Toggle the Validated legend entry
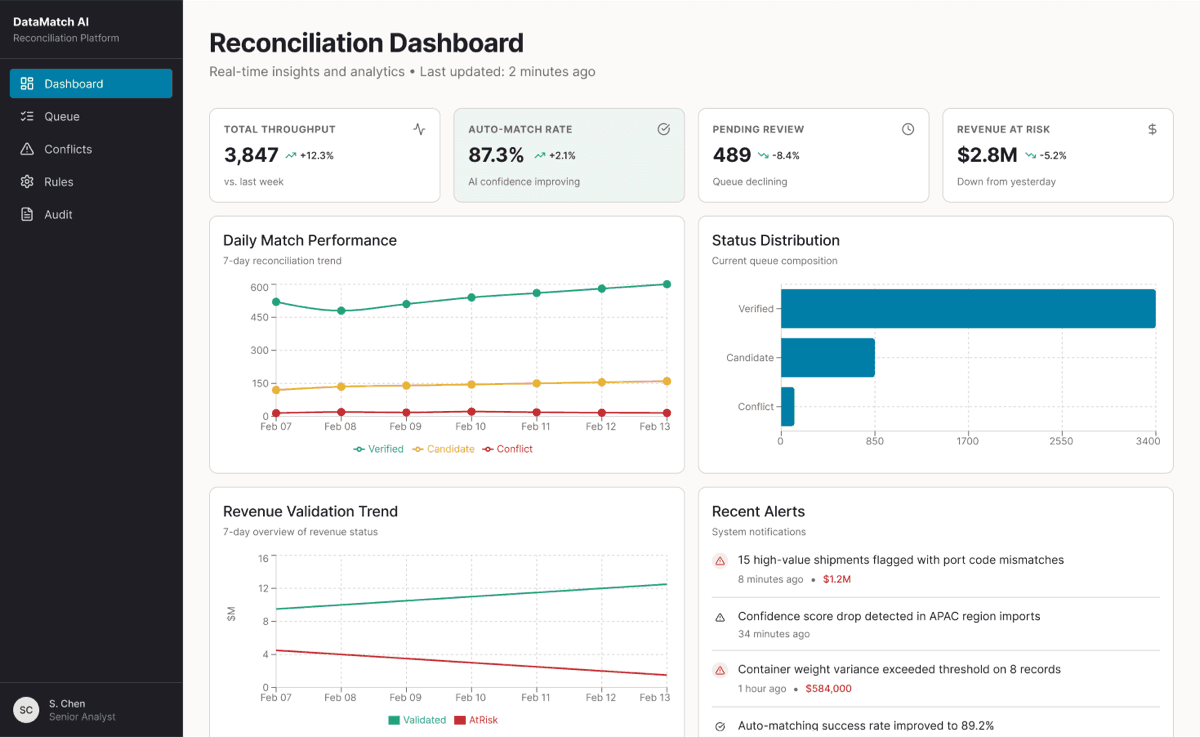The width and height of the screenshot is (1200, 737). coord(417,720)
